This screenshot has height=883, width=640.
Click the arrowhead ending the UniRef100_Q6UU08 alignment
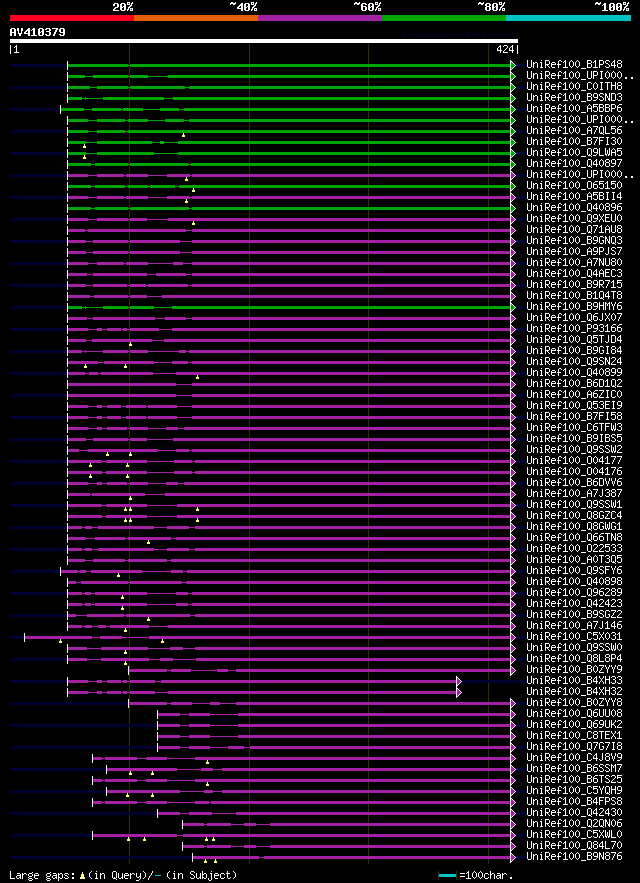tap(513, 715)
